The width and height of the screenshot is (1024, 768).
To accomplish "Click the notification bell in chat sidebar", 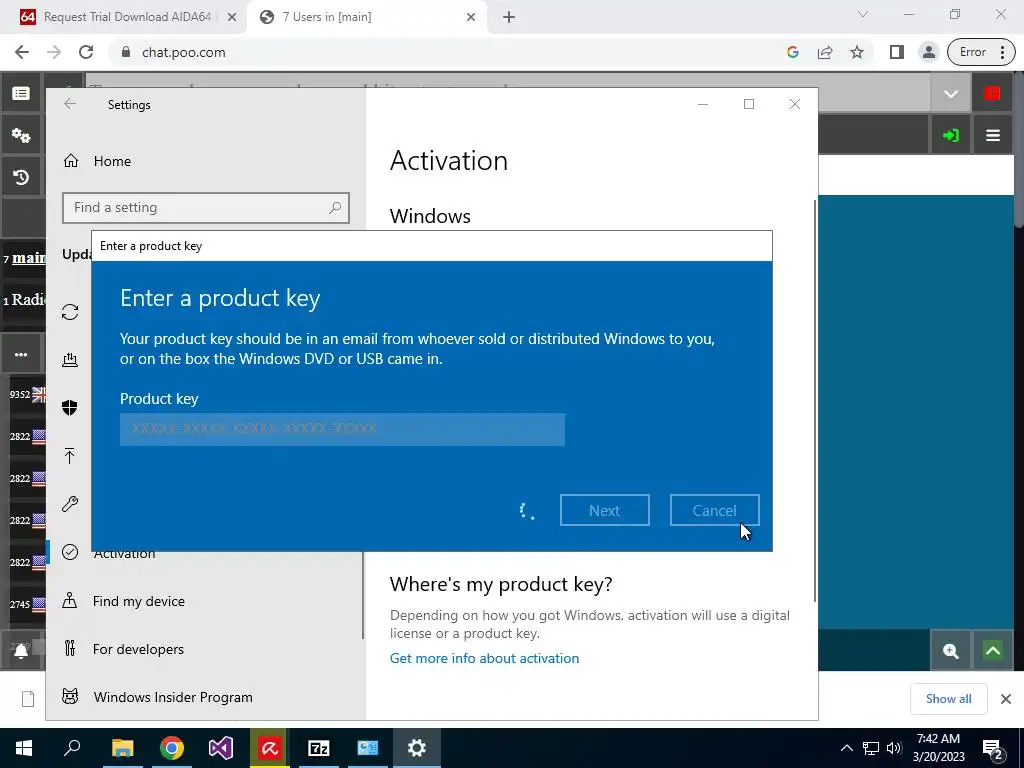I will [x=21, y=650].
